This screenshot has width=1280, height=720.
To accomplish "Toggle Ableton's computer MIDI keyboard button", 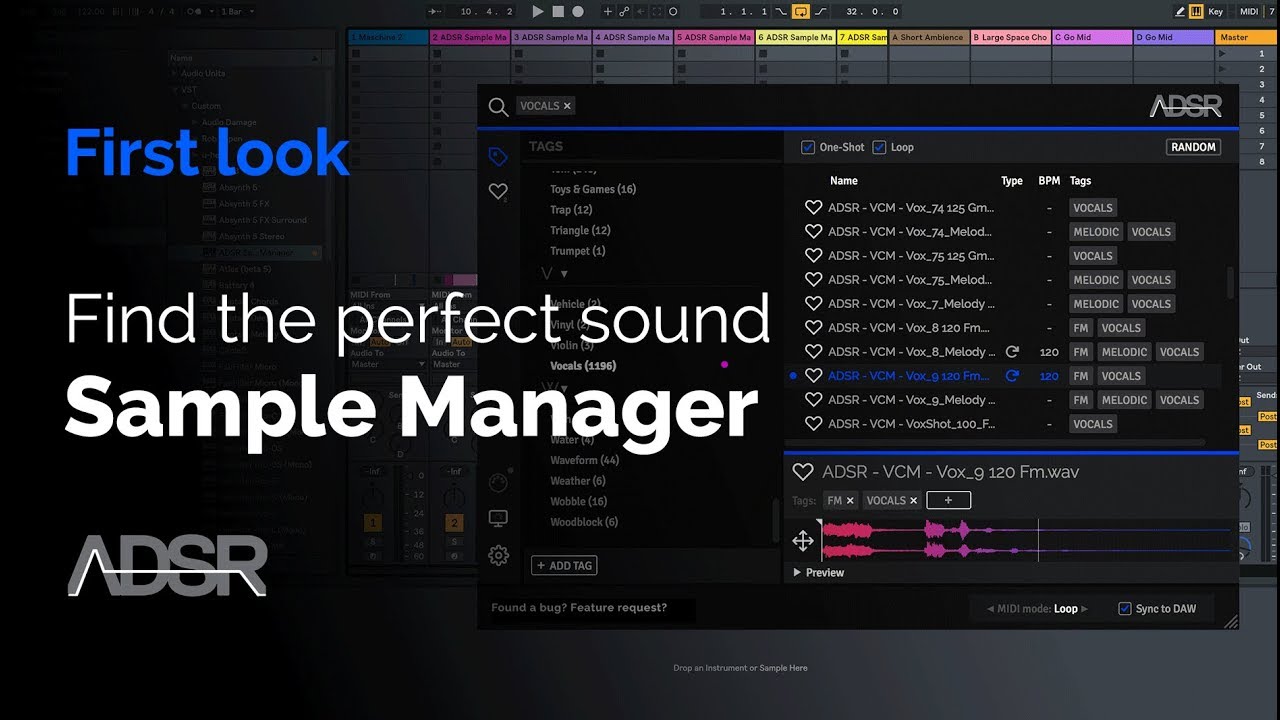I will pyautogui.click(x=1196, y=12).
